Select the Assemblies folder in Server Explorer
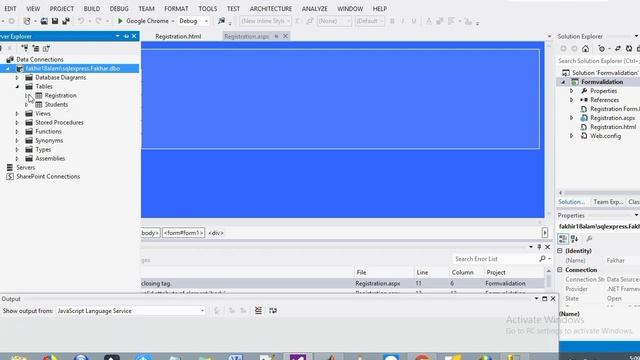 pyautogui.click(x=50, y=158)
